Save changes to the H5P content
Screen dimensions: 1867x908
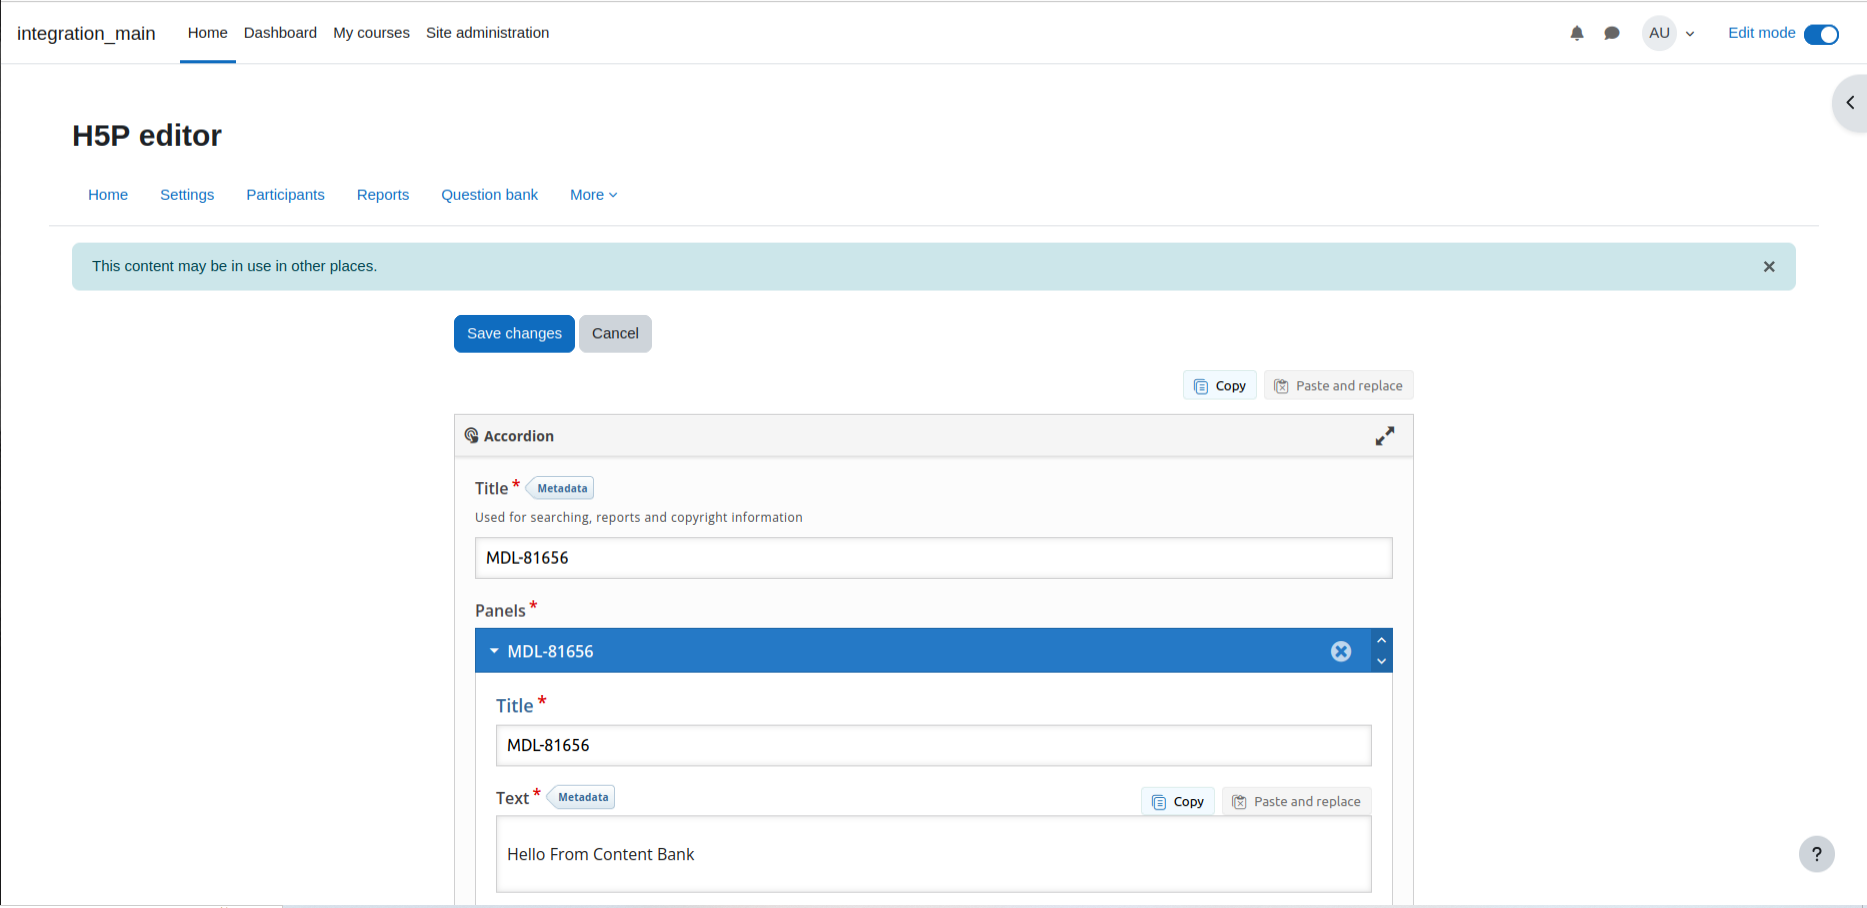point(514,334)
